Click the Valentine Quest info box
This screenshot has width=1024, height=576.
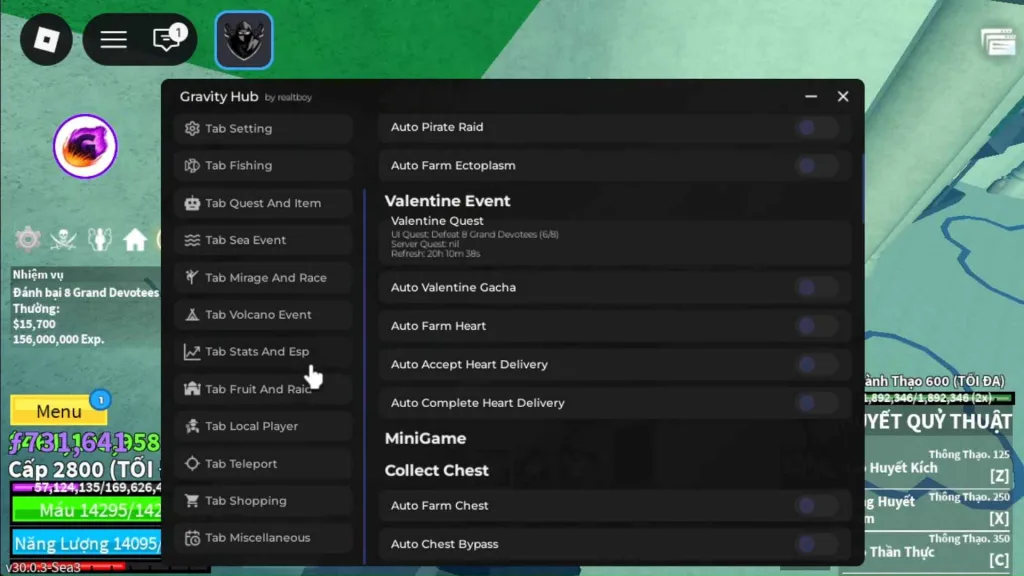615,238
